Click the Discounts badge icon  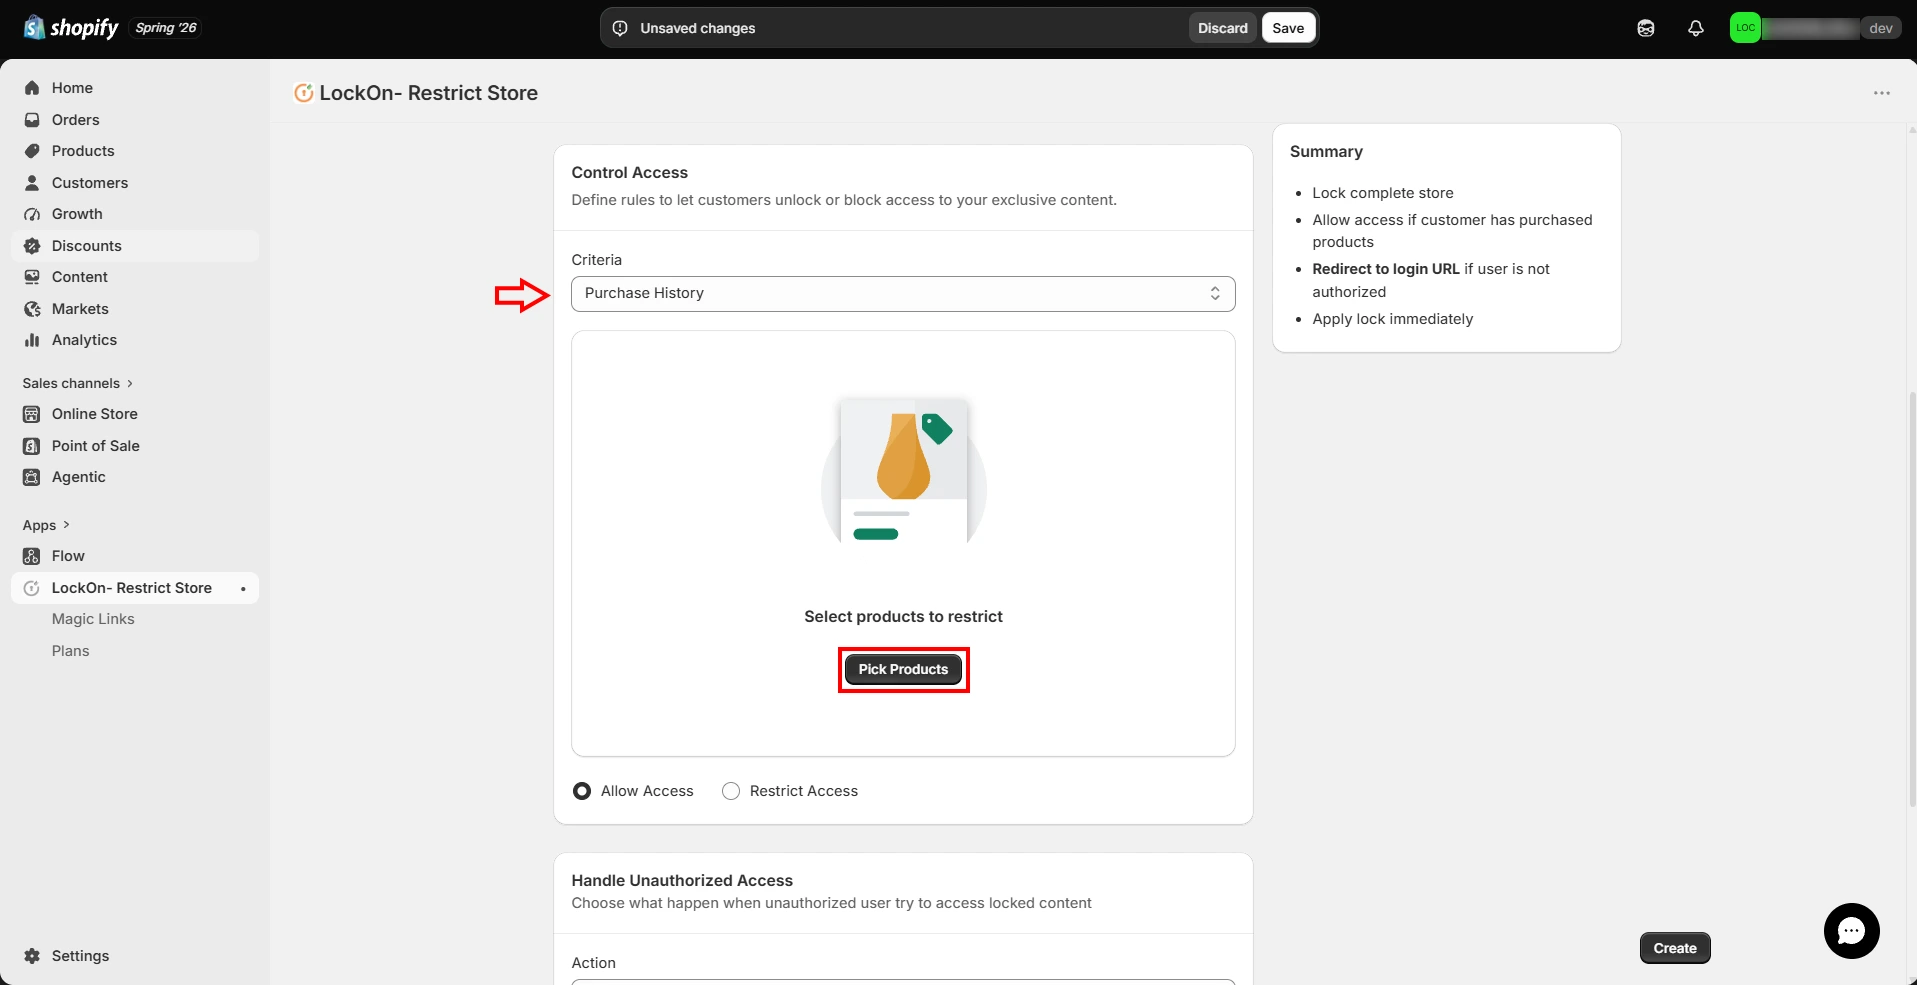[32, 246]
